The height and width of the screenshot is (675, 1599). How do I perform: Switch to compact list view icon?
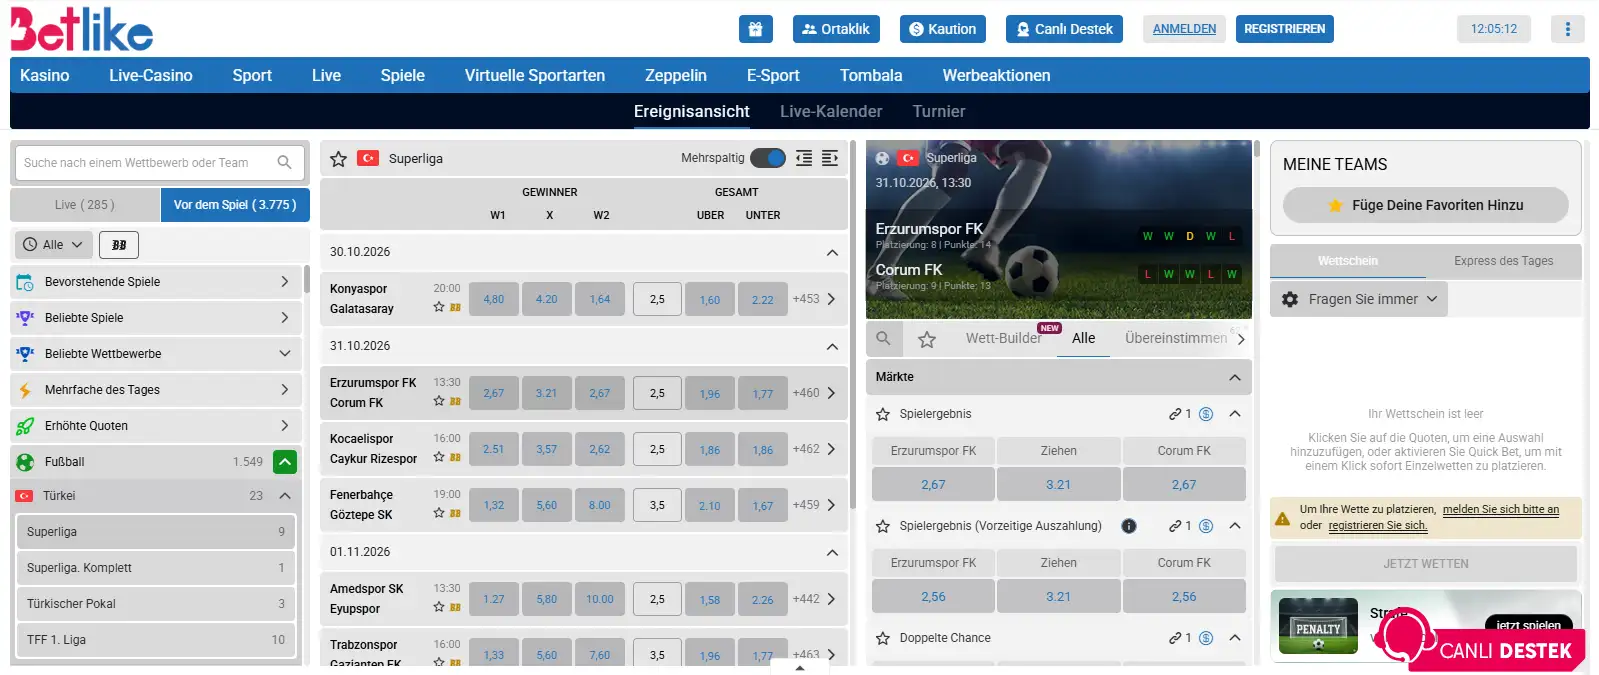[x=803, y=158]
